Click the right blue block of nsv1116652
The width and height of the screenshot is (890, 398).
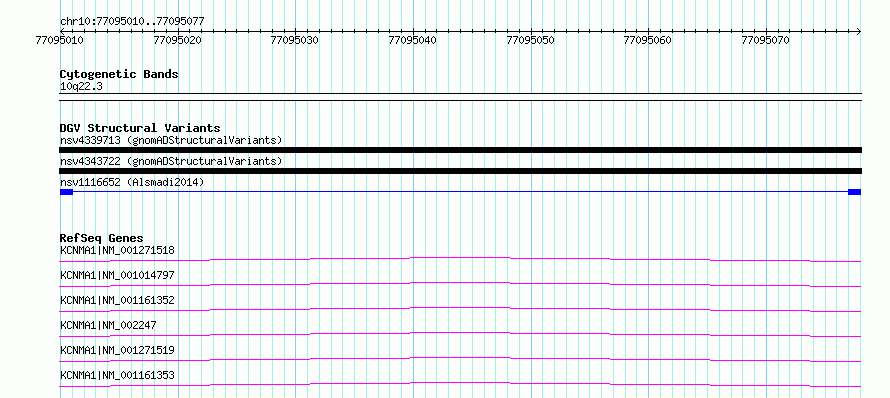pos(855,192)
